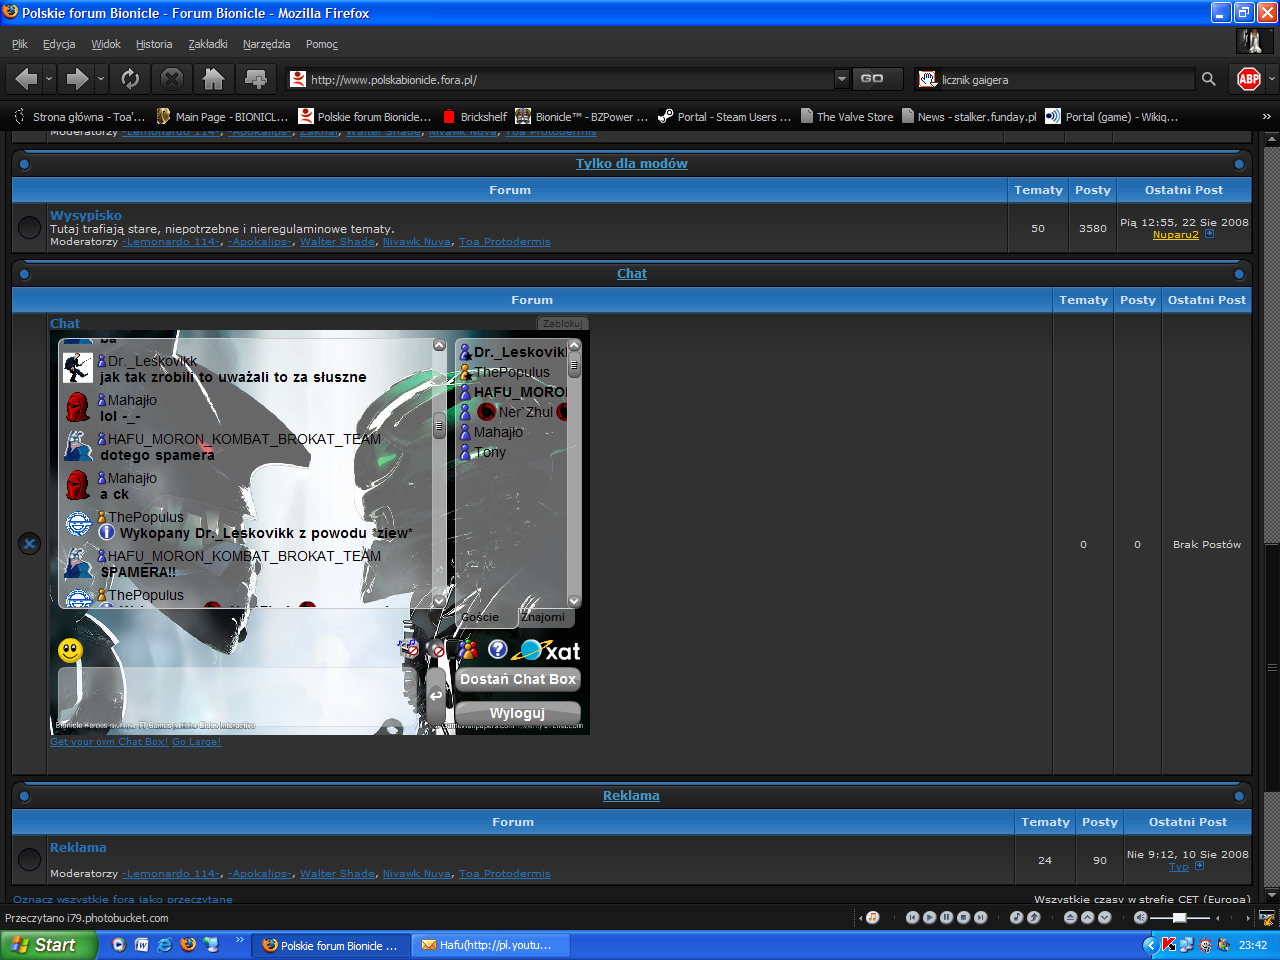Open the Adblock Plus ABP icon
The height and width of the screenshot is (960, 1280).
click(1249, 79)
